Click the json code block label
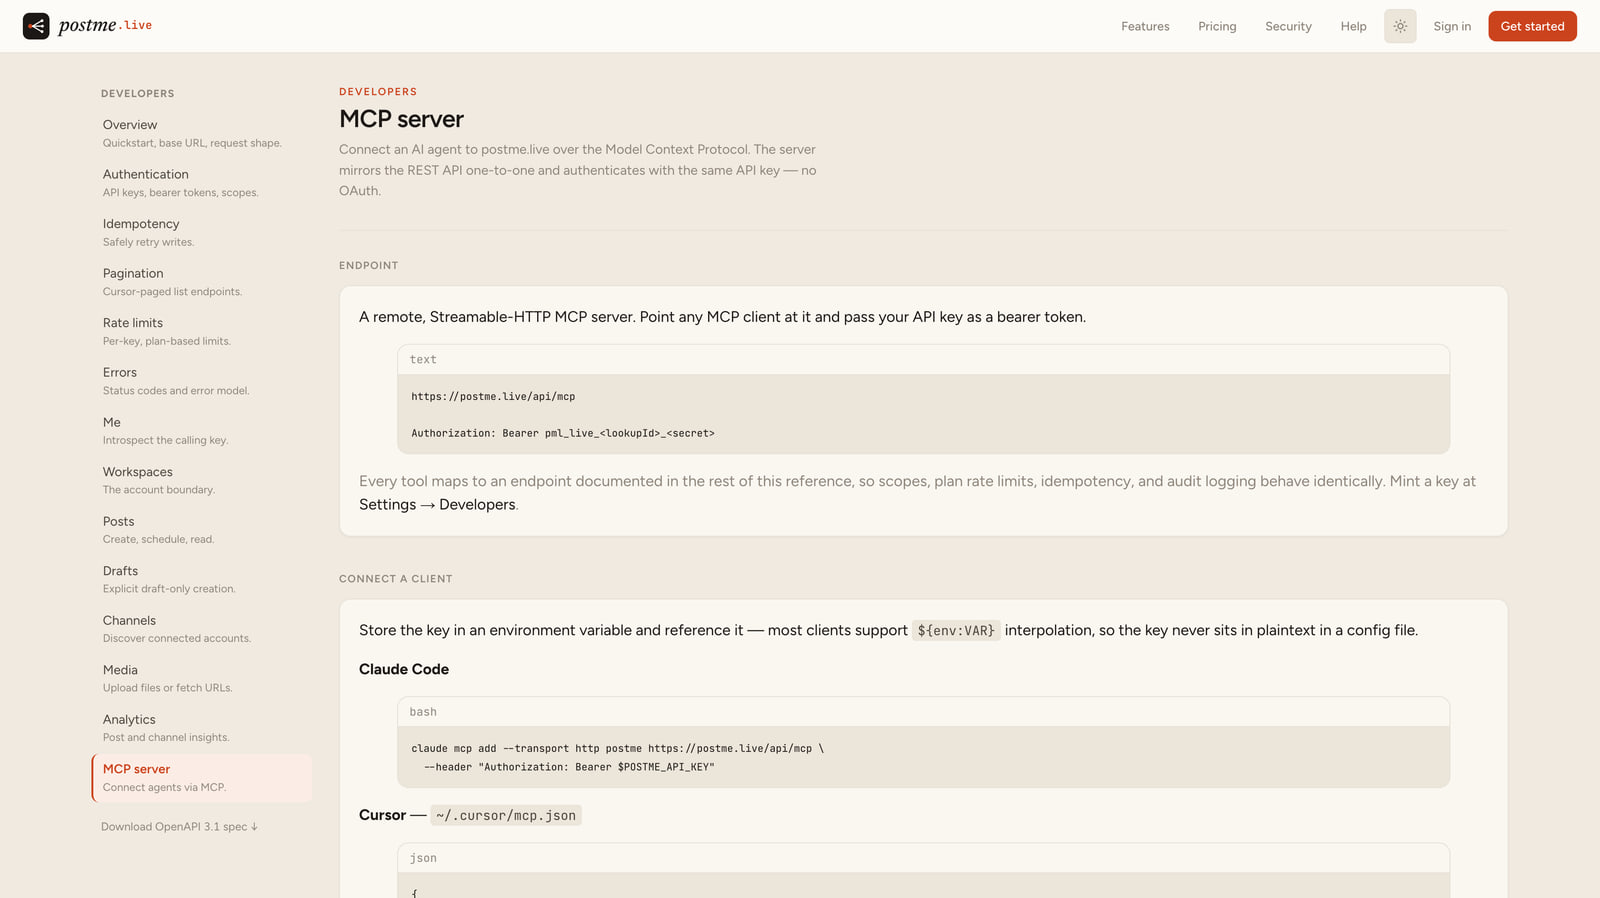This screenshot has height=898, width=1600. (423, 858)
